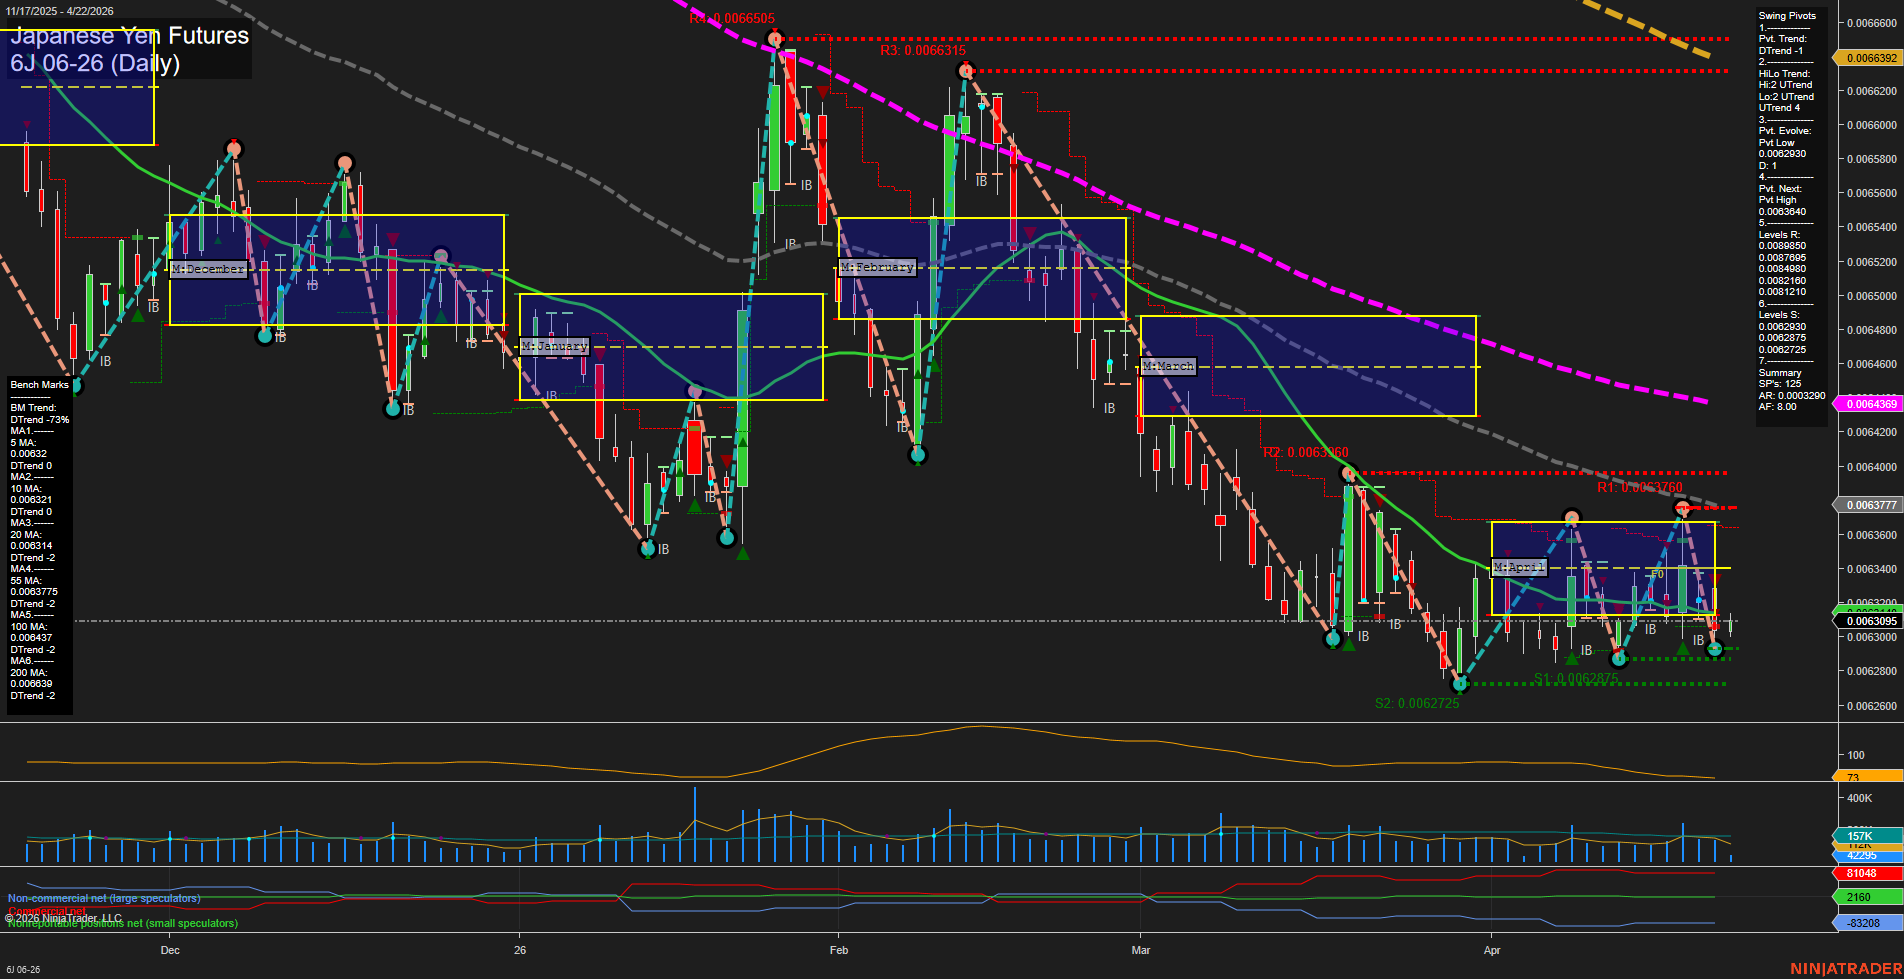The width and height of the screenshot is (1904, 979).
Task: Click the green 2160 axis marker
Action: [x=1859, y=897]
